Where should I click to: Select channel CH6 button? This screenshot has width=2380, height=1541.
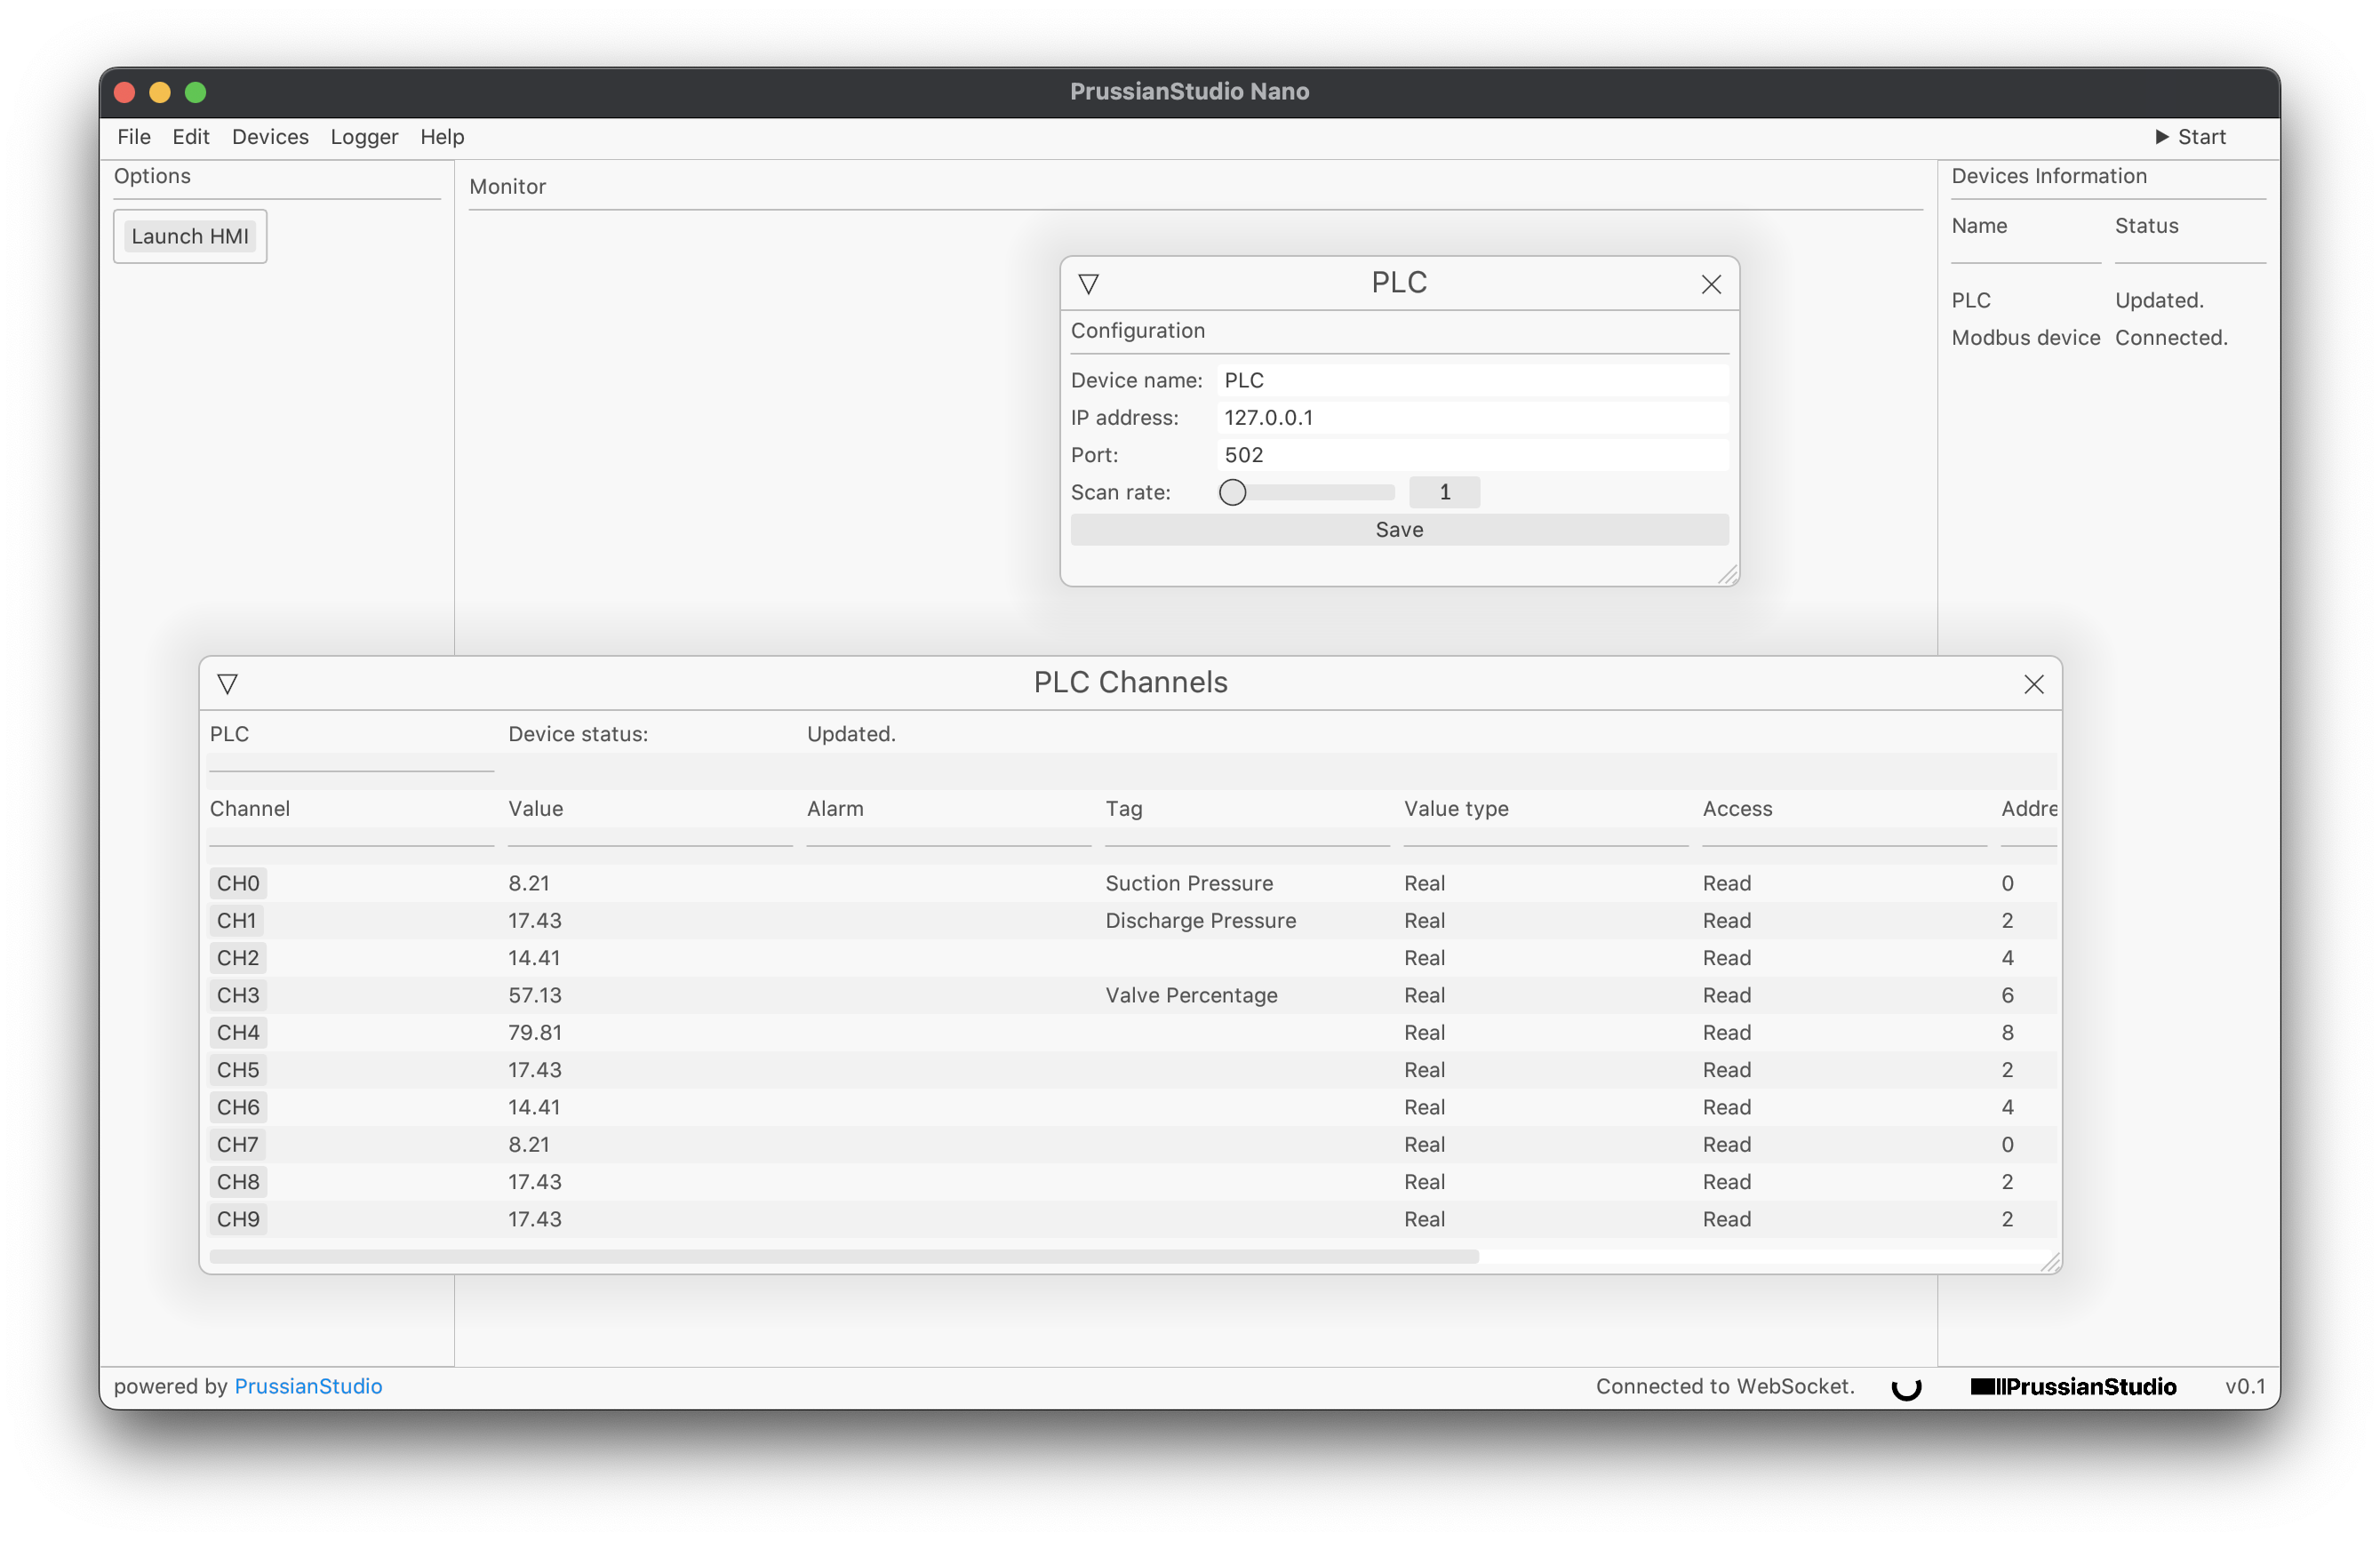(x=238, y=1107)
